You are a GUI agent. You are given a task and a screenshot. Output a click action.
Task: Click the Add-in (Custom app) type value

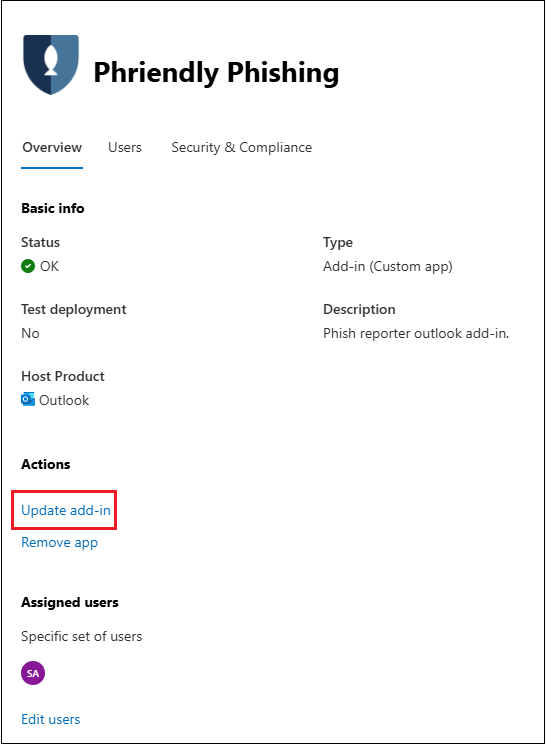(x=388, y=267)
